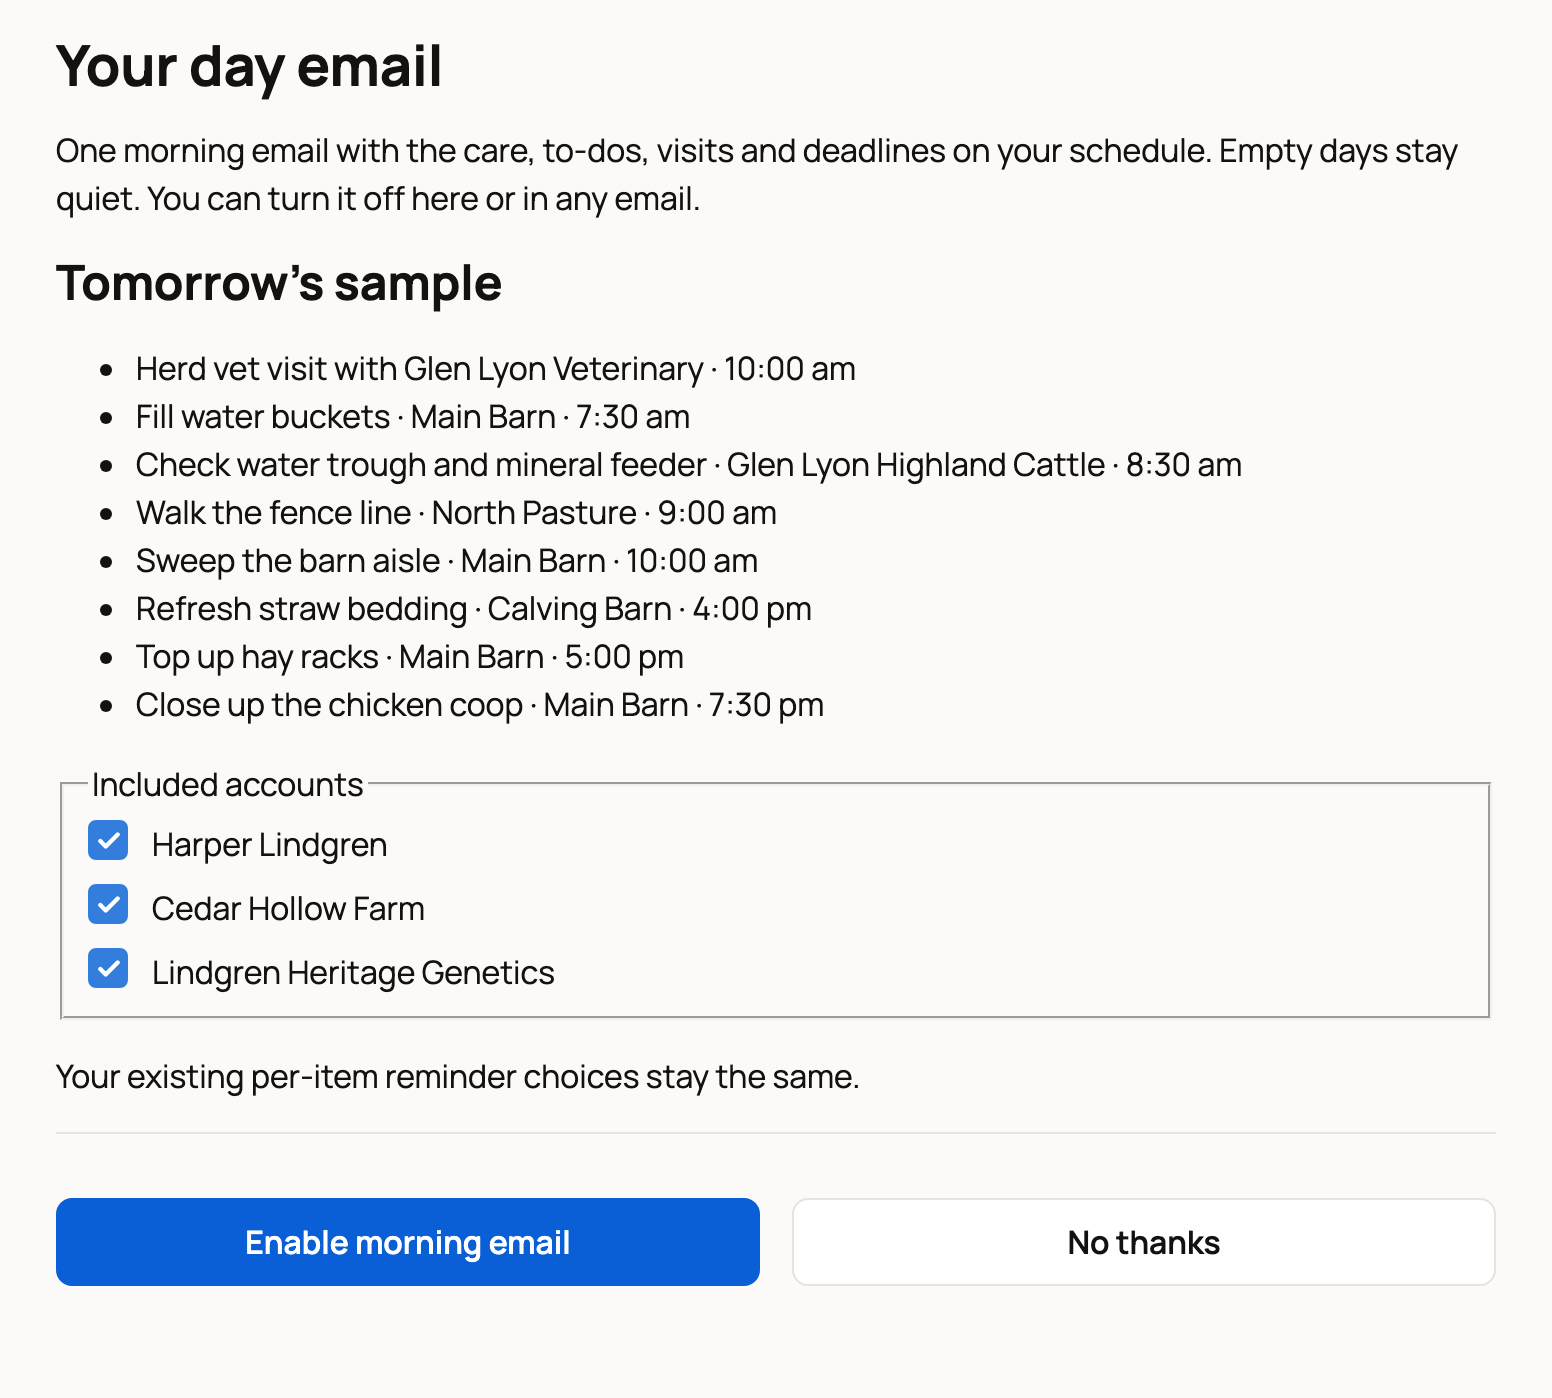The width and height of the screenshot is (1552, 1398).
Task: Click the Sweep the barn aisle item
Action: click(447, 561)
